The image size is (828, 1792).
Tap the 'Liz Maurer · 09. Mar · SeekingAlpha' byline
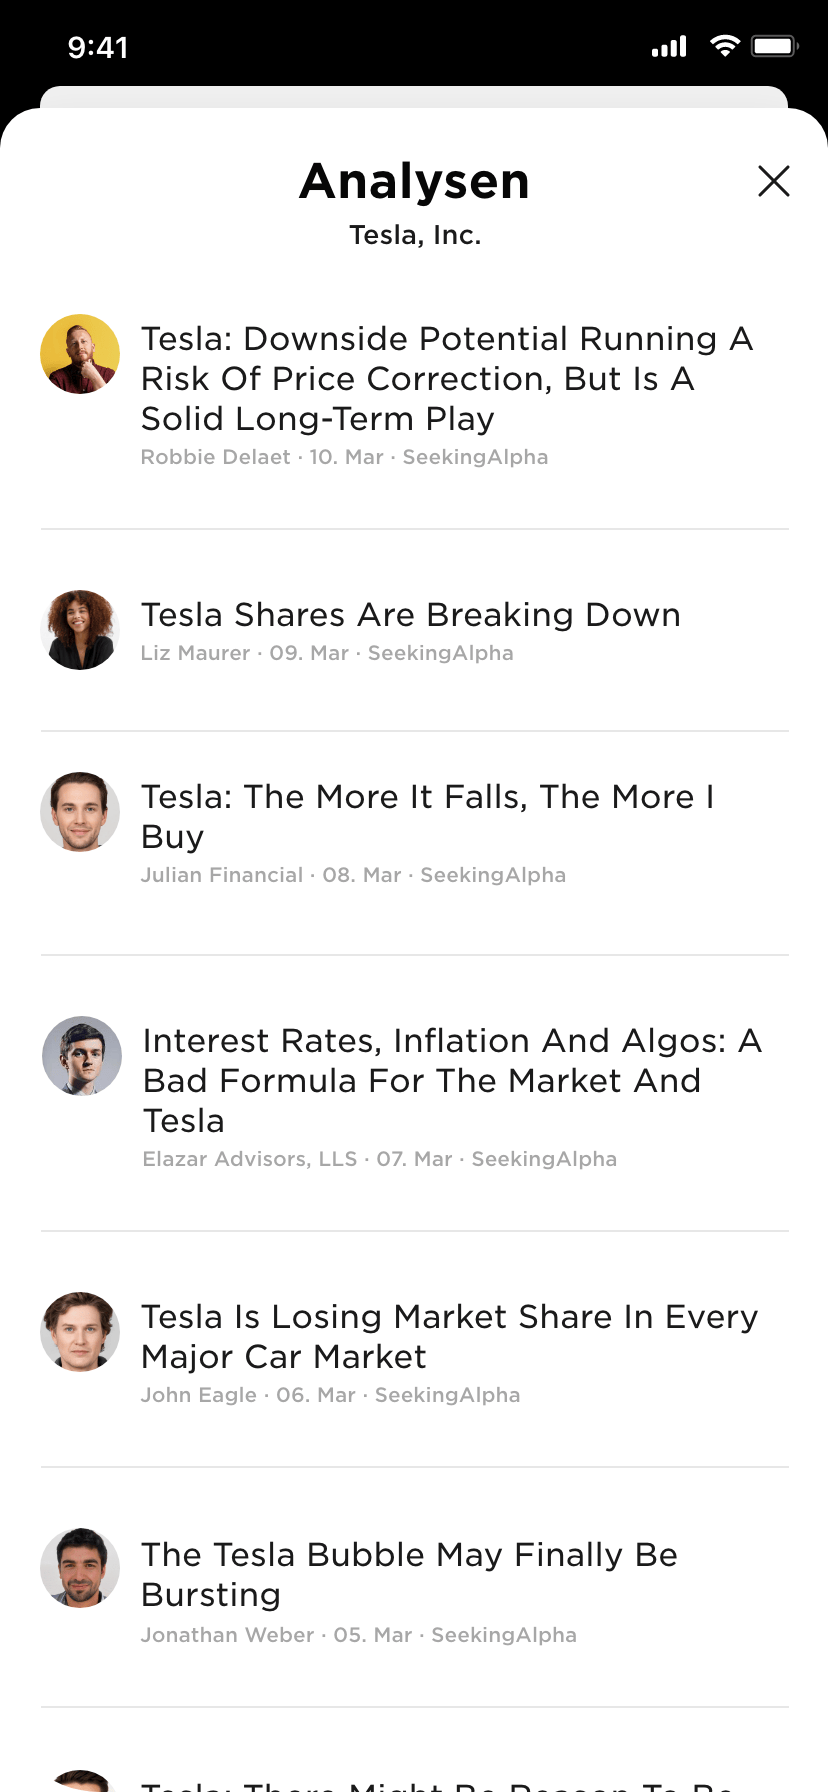coord(327,653)
